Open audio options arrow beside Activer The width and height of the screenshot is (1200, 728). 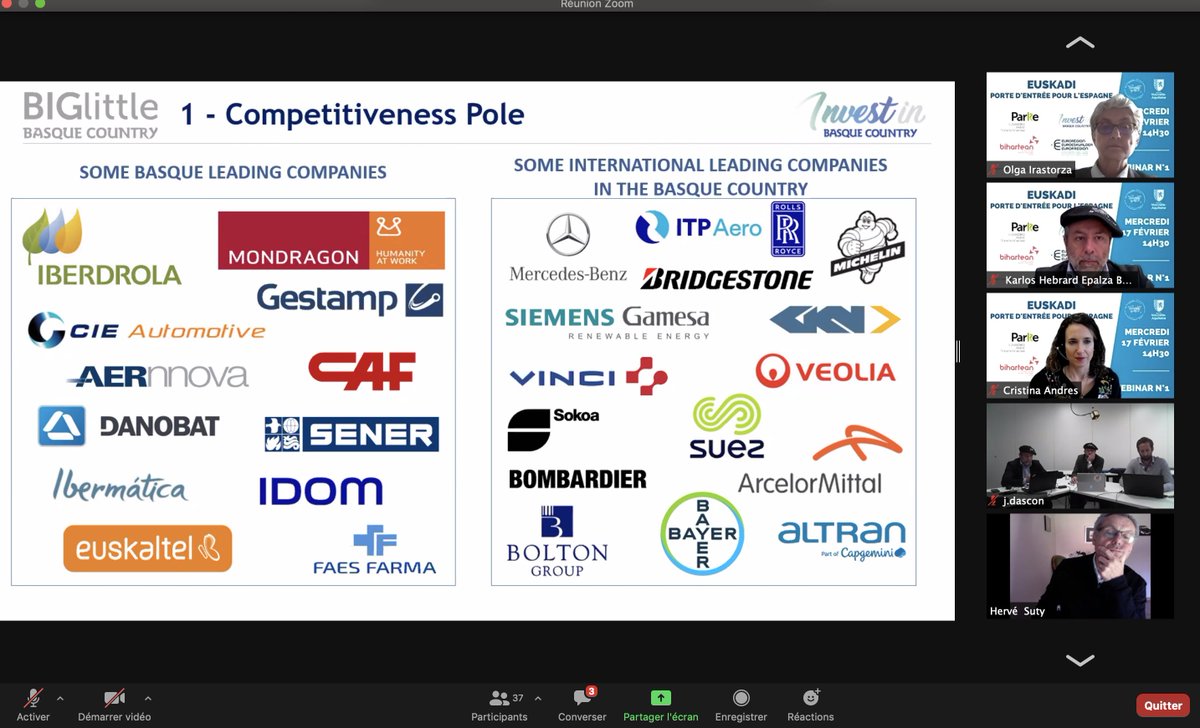pos(60,698)
